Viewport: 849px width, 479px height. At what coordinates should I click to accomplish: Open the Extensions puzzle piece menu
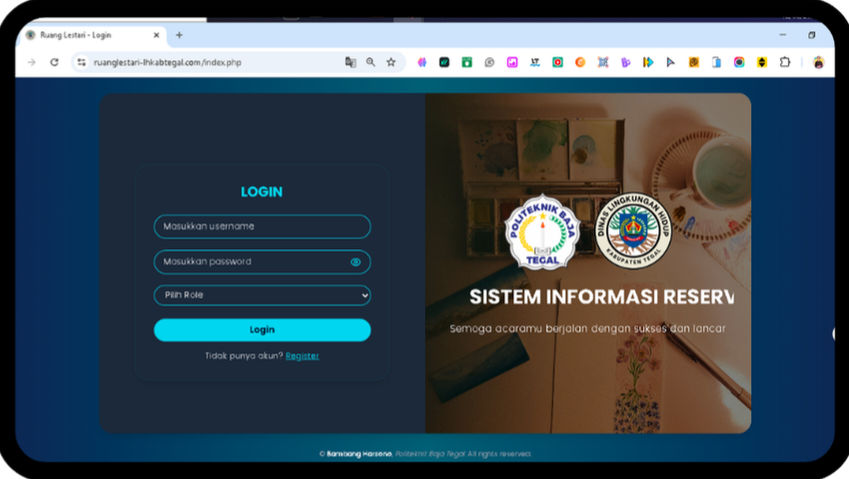(x=785, y=62)
